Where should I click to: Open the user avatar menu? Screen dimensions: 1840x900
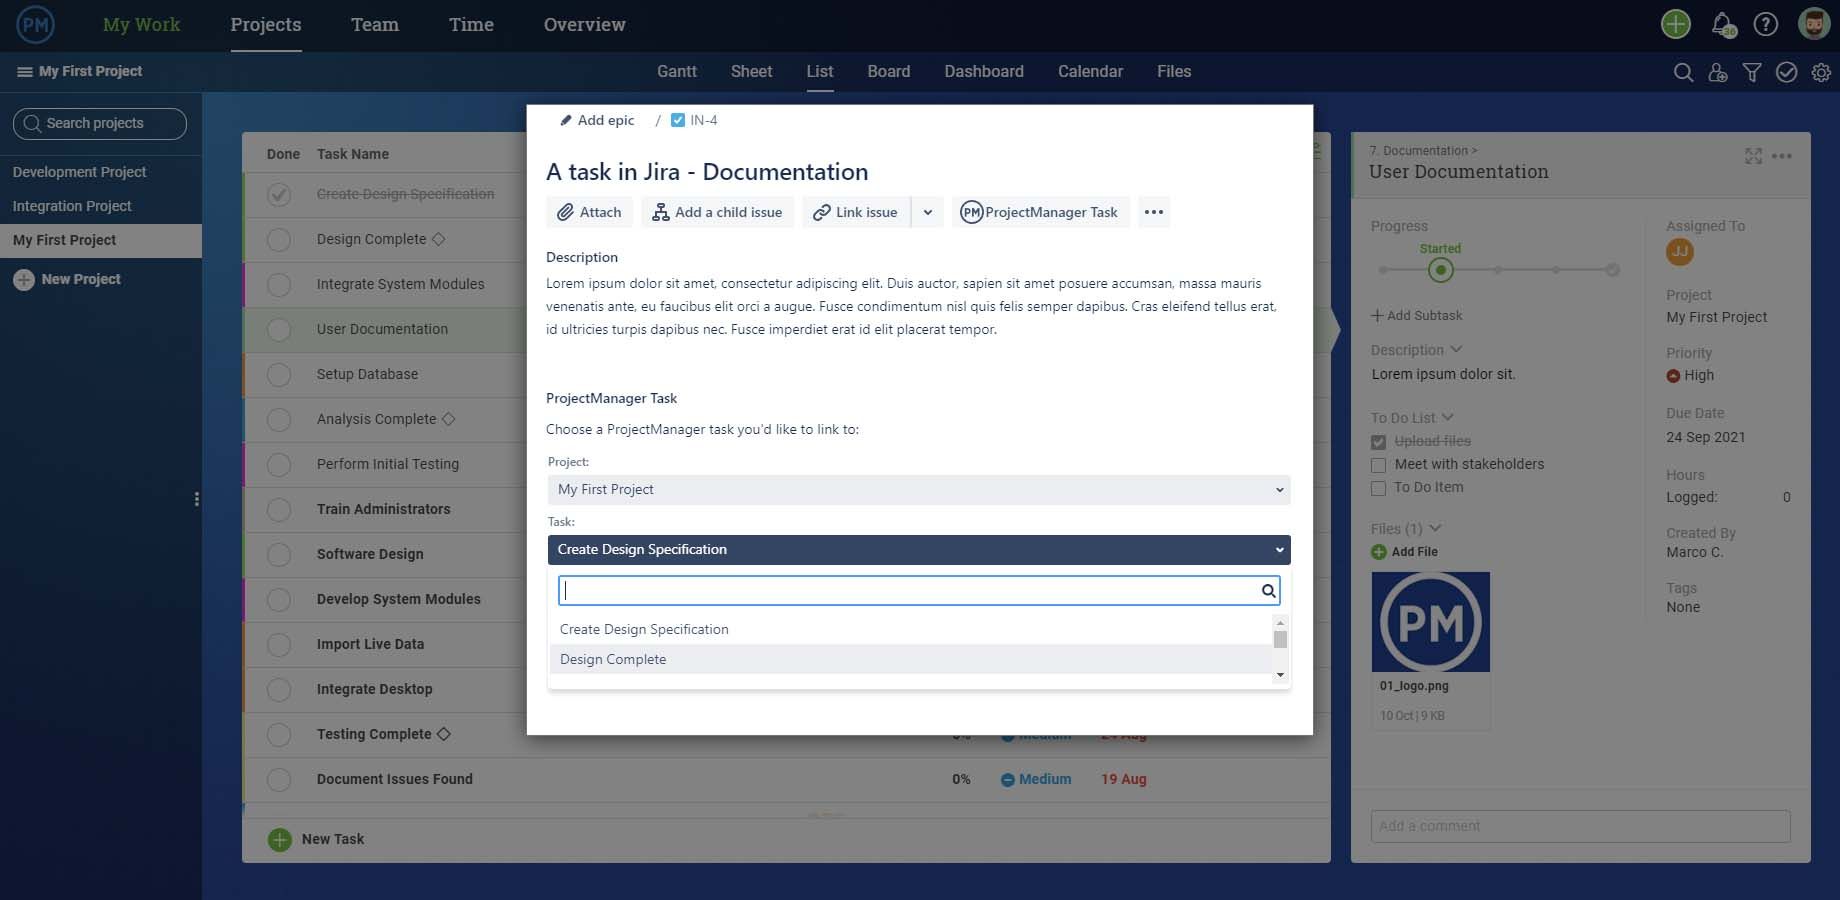coord(1814,24)
